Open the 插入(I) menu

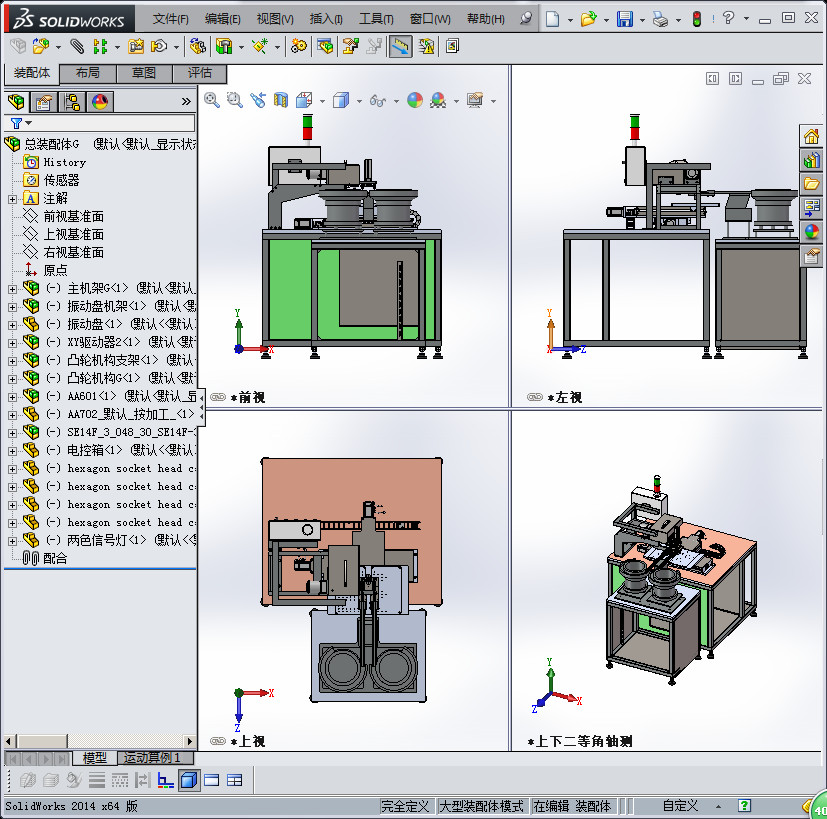tap(325, 19)
